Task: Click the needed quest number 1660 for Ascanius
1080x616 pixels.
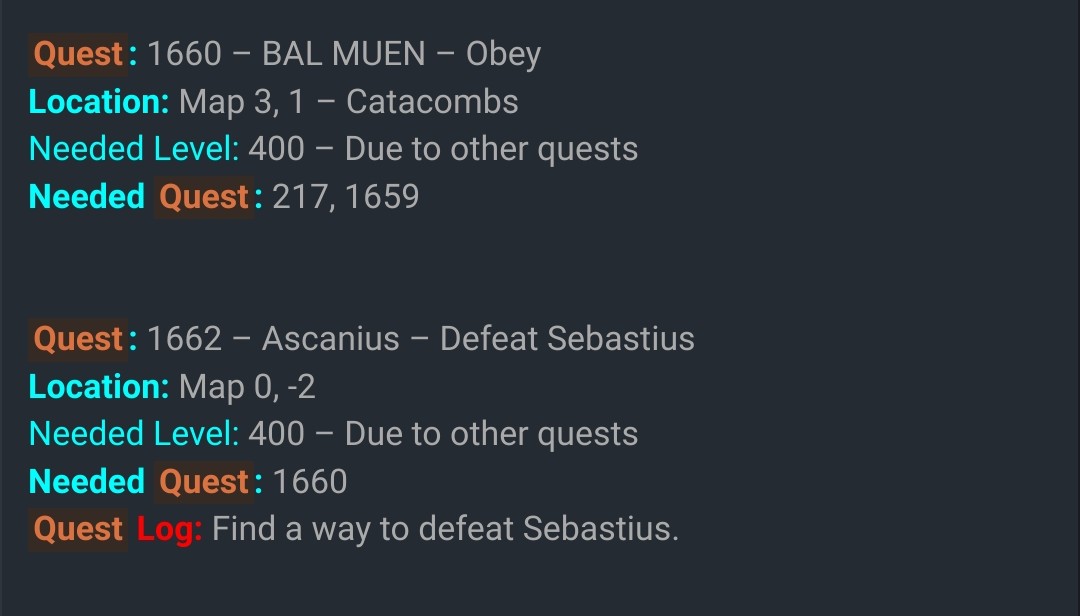Action: point(310,482)
